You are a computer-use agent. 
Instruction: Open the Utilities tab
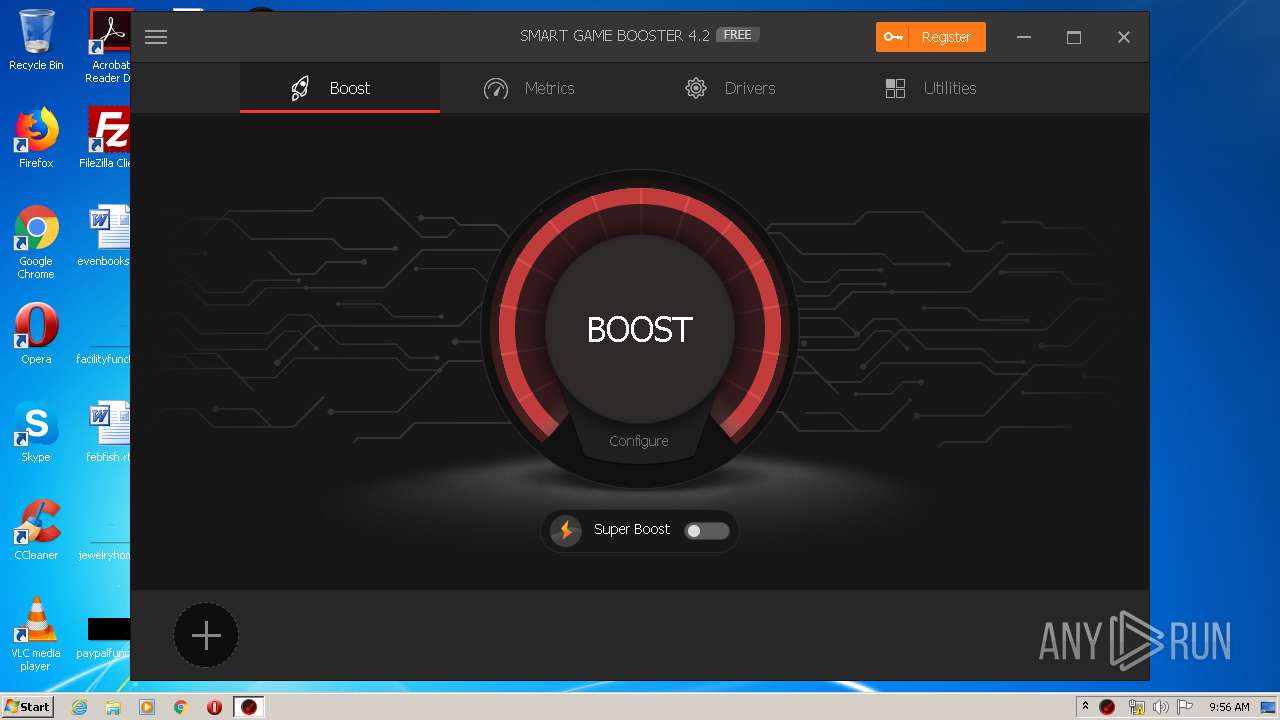tap(930, 88)
